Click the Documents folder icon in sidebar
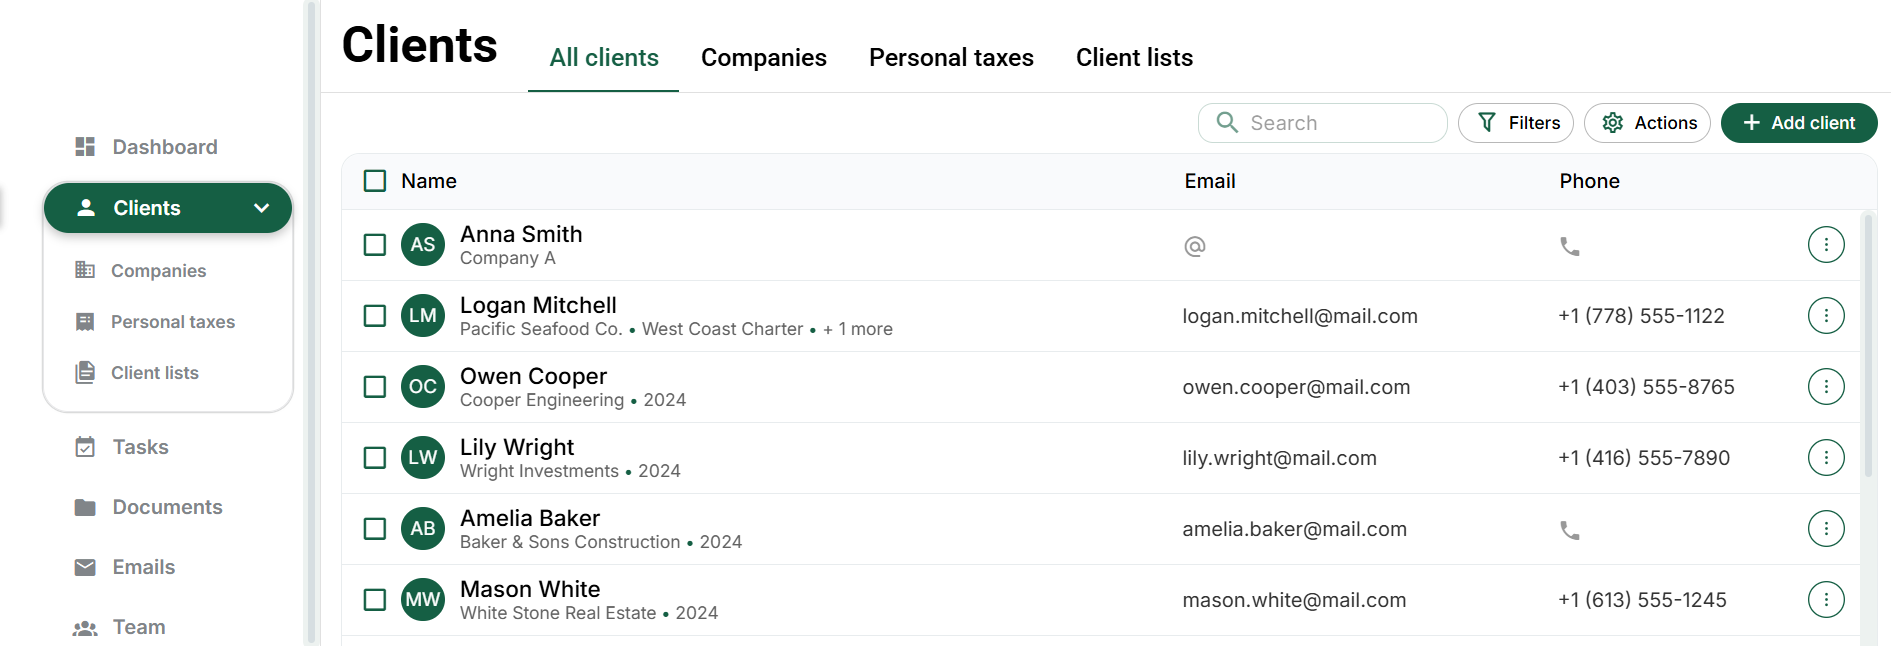 tap(85, 507)
